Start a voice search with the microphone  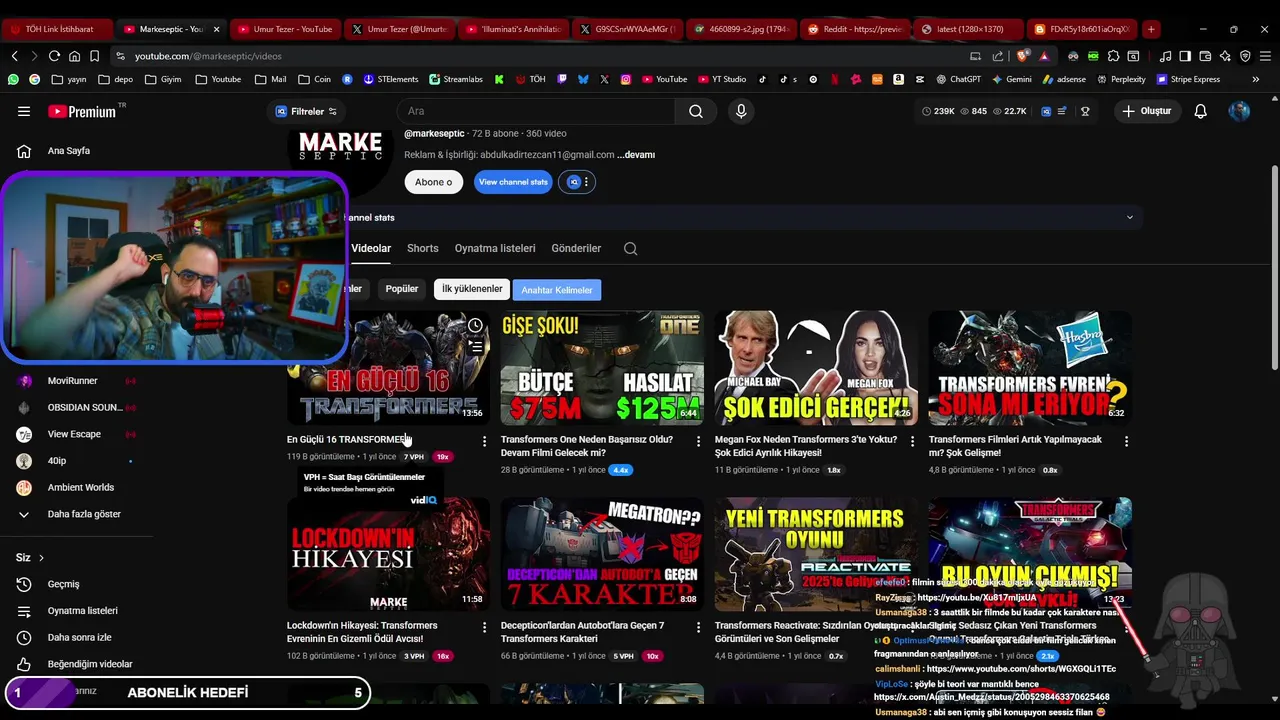741,111
